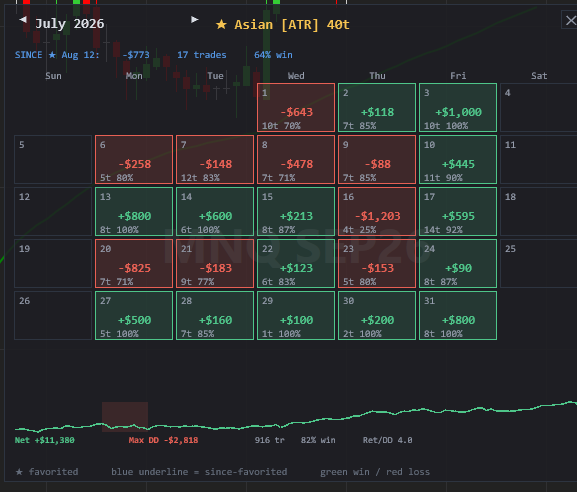Click the Tue column header

point(215,76)
